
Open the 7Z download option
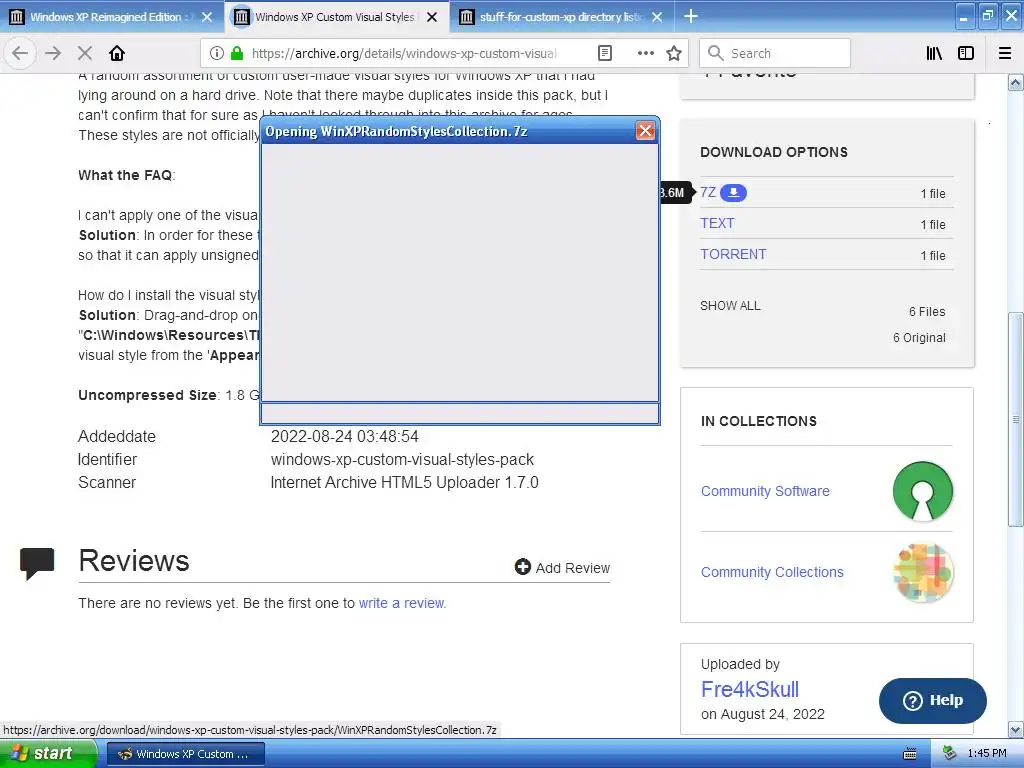(x=708, y=192)
